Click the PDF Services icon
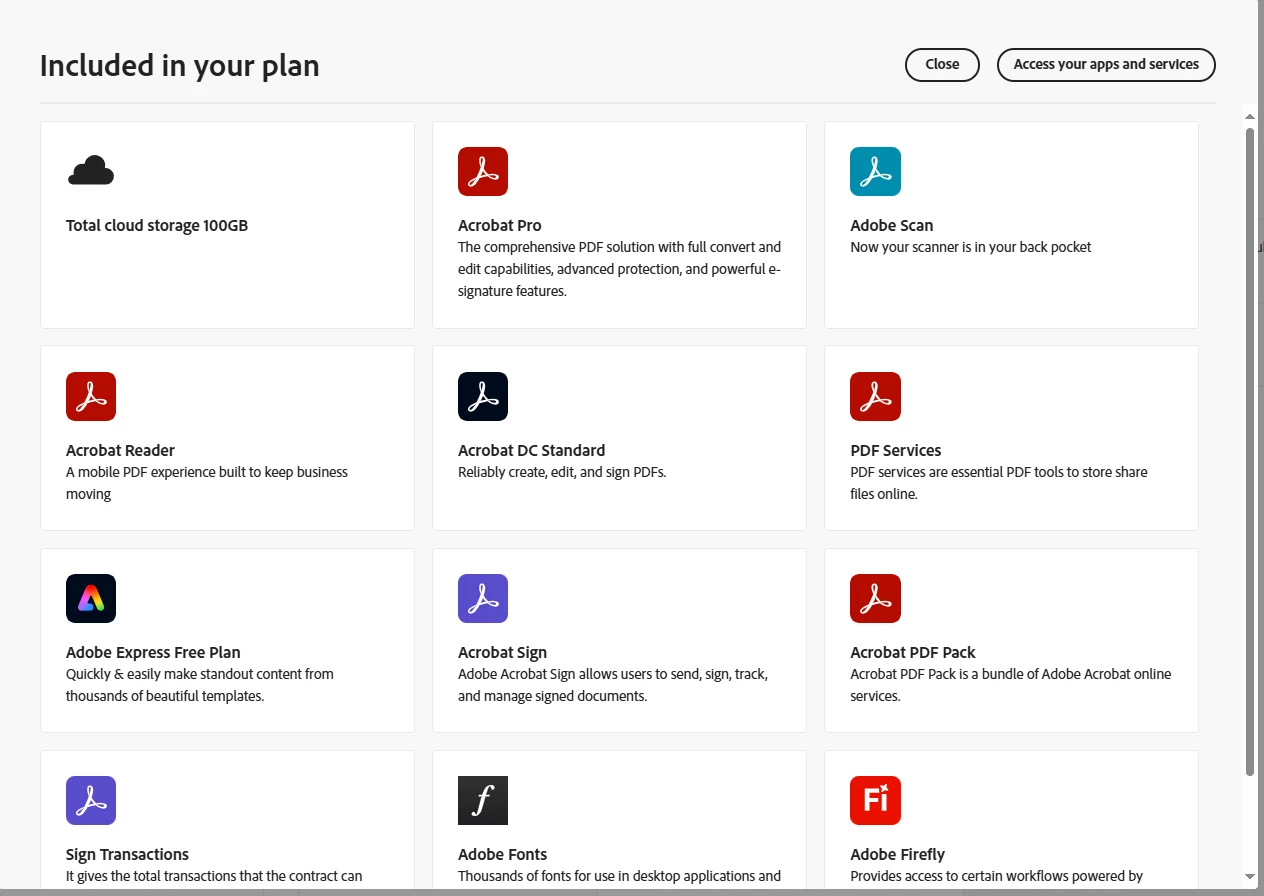Screen dimensions: 1264x896 [875, 396]
